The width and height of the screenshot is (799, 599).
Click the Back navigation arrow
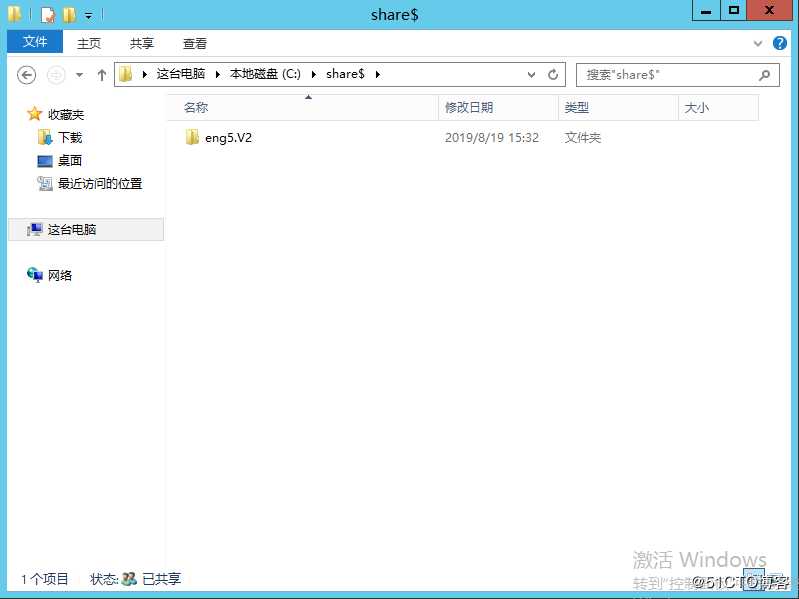tap(26, 75)
